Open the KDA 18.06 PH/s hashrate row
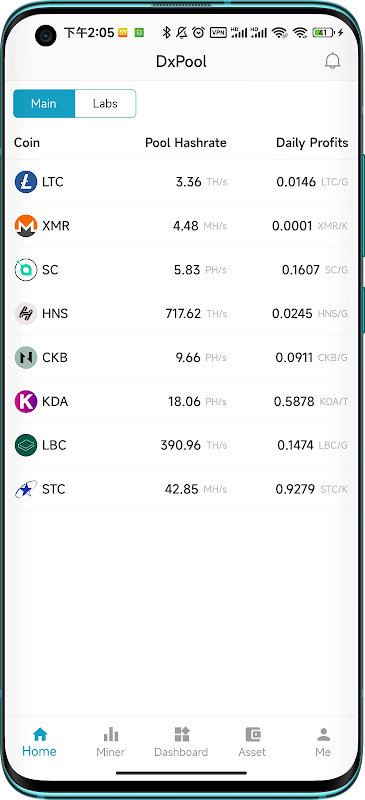Viewport: 365px width, 800px height. click(x=182, y=402)
